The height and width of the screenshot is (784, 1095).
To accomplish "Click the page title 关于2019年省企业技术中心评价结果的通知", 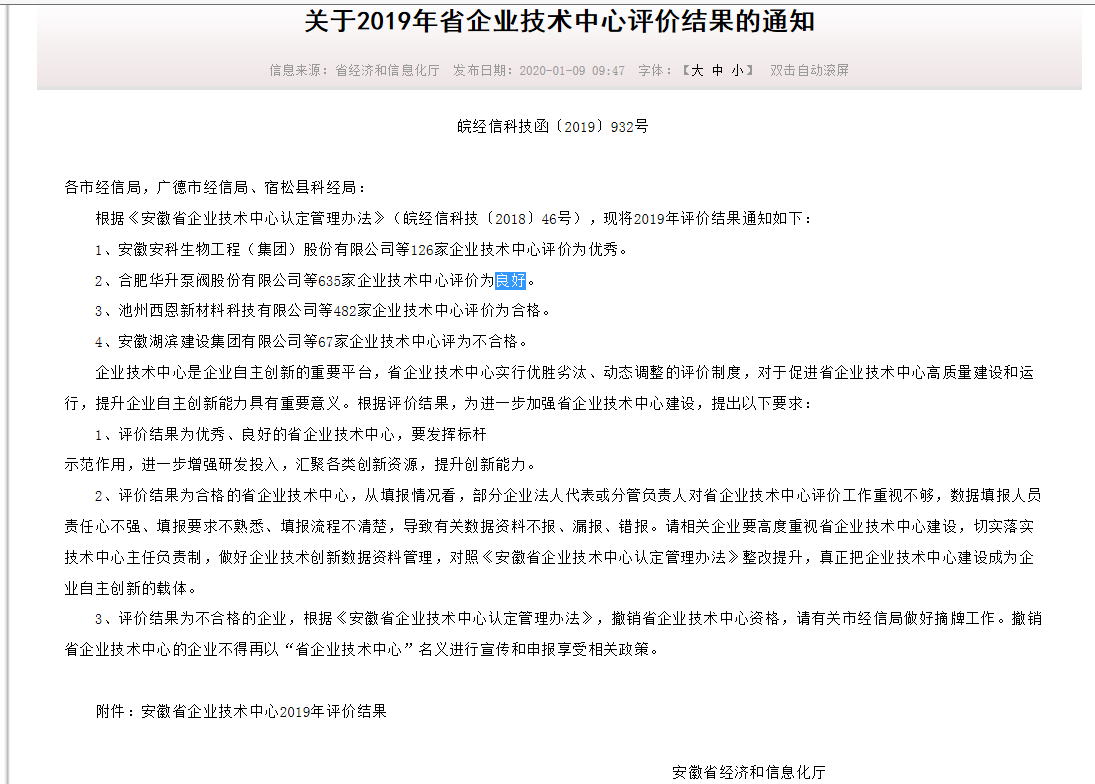I will tap(559, 22).
